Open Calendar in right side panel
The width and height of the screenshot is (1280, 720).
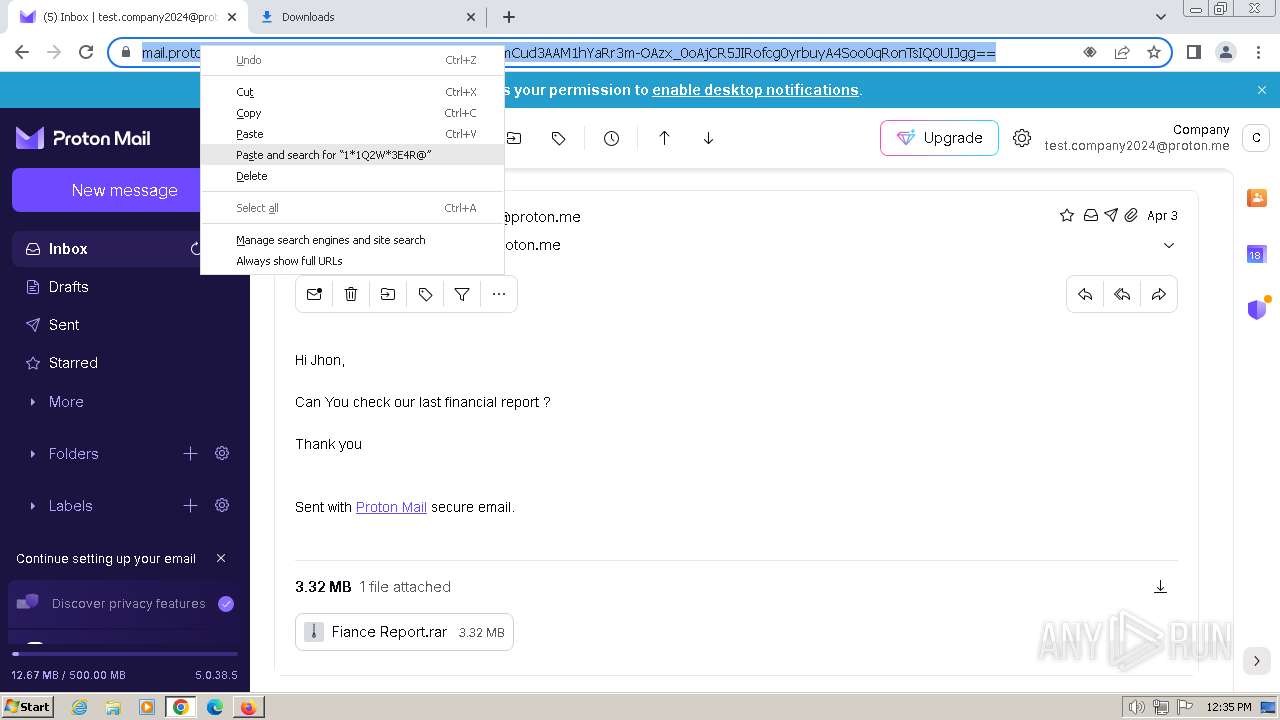tap(1257, 254)
